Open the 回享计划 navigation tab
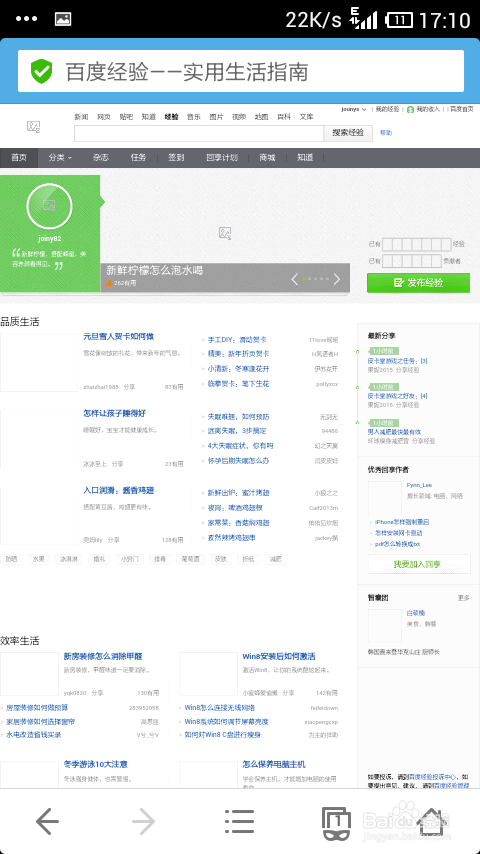480x854 pixels. [222, 157]
